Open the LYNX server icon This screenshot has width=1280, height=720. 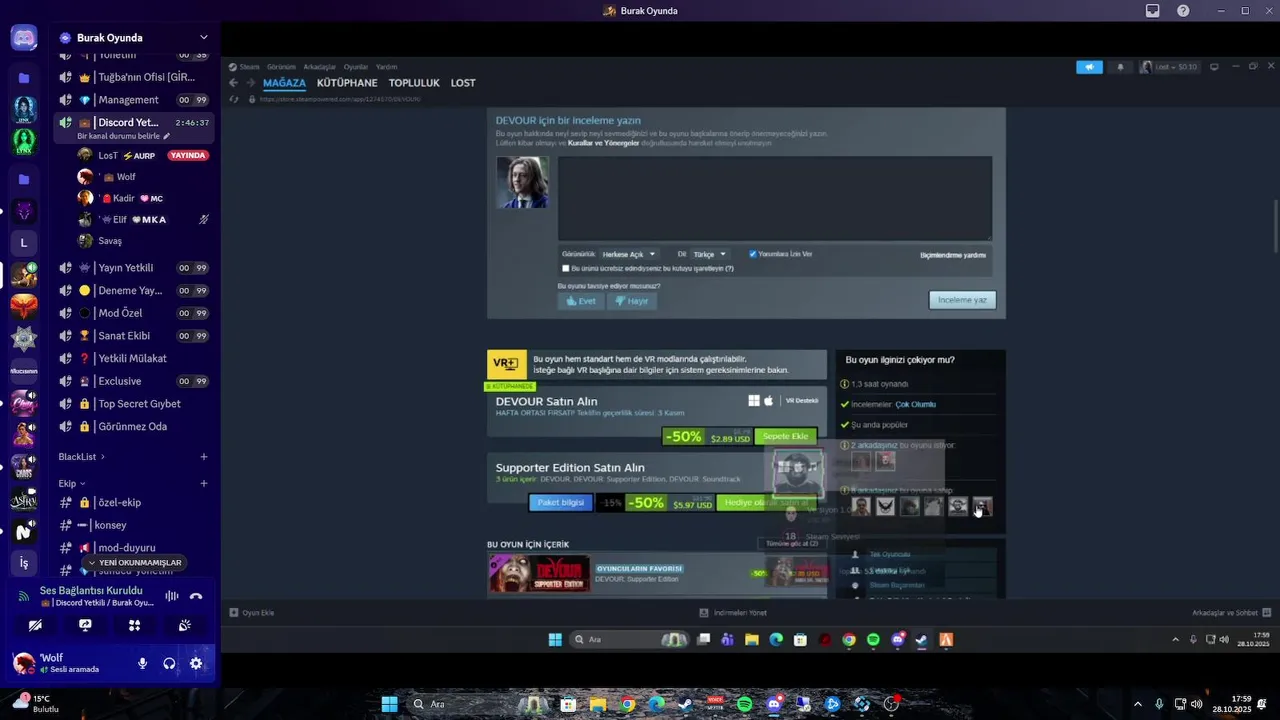(x=24, y=142)
